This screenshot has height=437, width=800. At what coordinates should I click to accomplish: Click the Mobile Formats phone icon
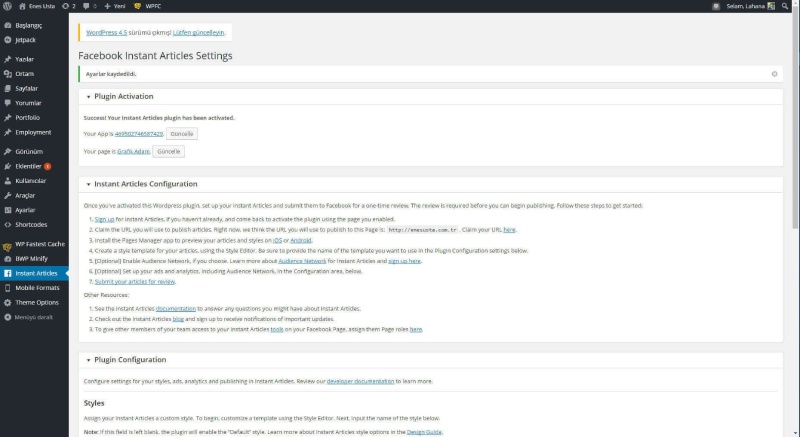coord(8,288)
